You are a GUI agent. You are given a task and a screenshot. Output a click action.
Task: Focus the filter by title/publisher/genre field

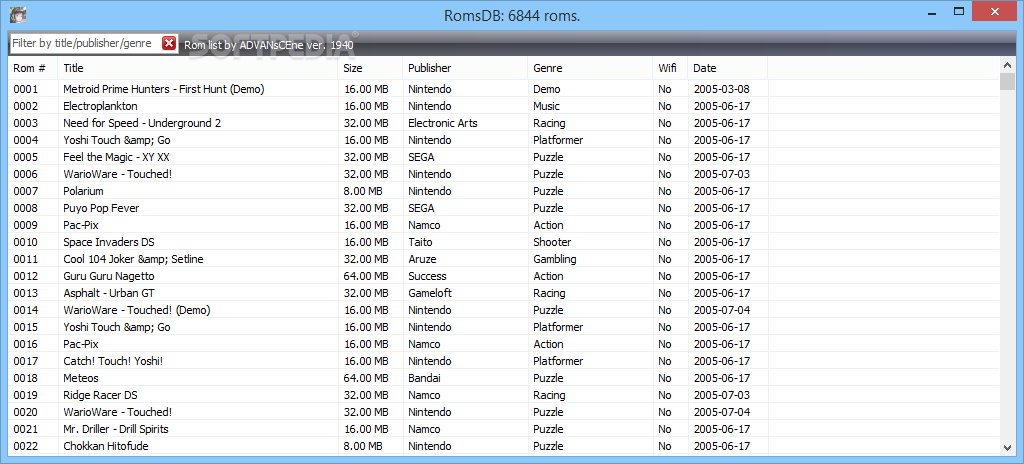[x=86, y=43]
